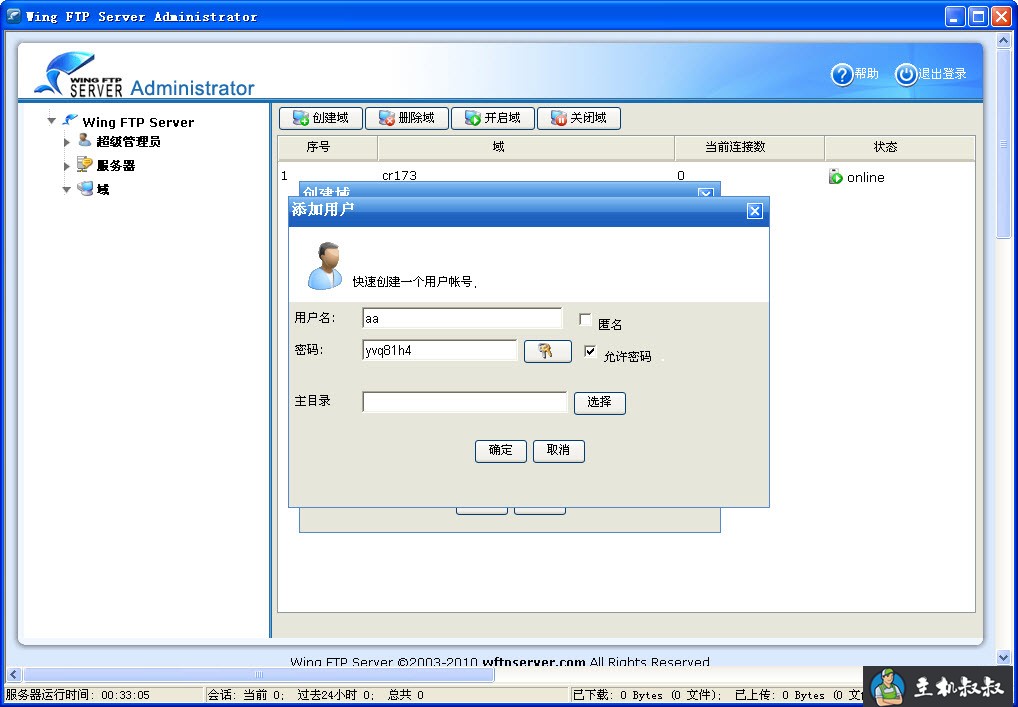Click the 删除域 (delete domain) button
Viewport: 1018px width, 707px height.
[x=406, y=118]
